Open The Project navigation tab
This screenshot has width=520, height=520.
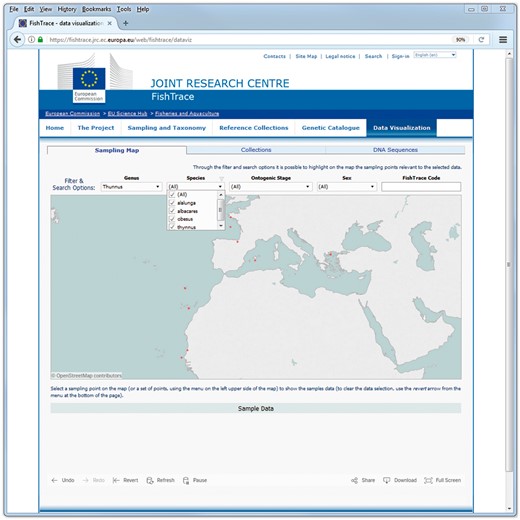click(96, 128)
